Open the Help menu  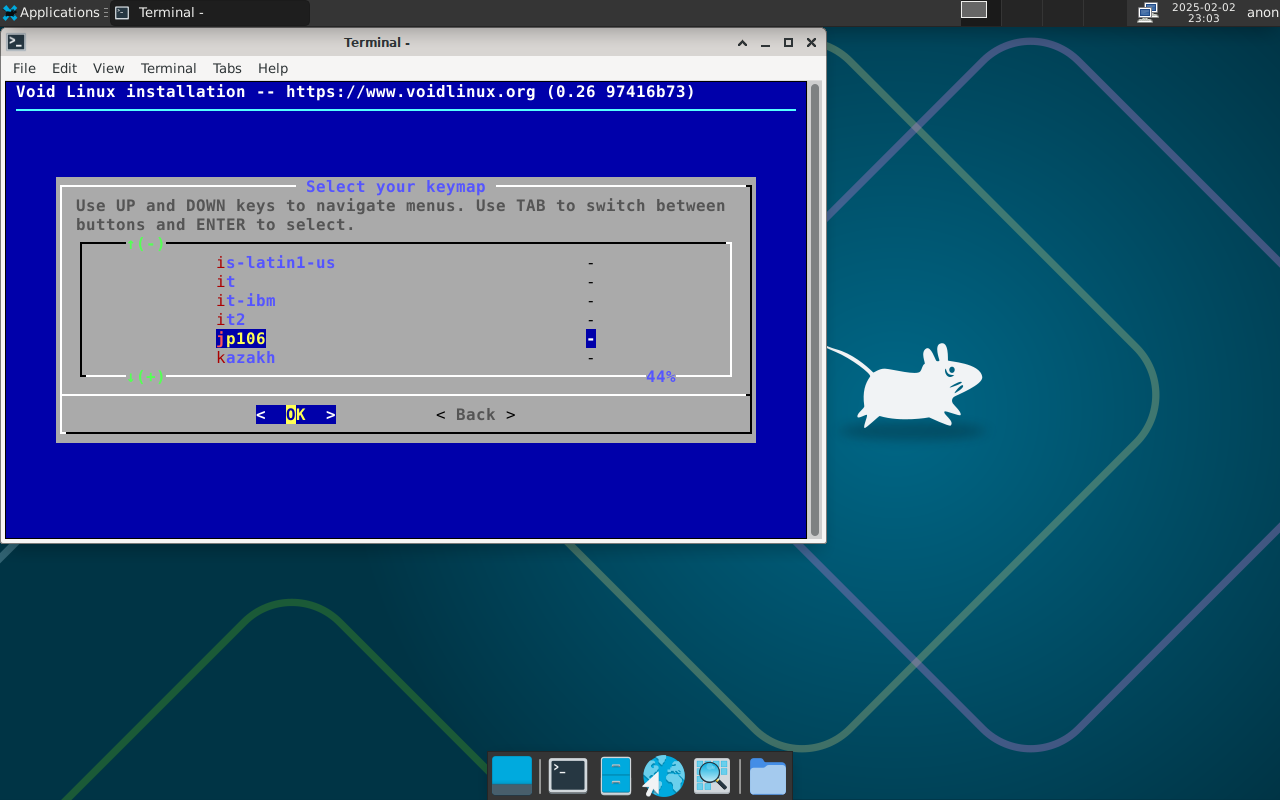[x=273, y=68]
